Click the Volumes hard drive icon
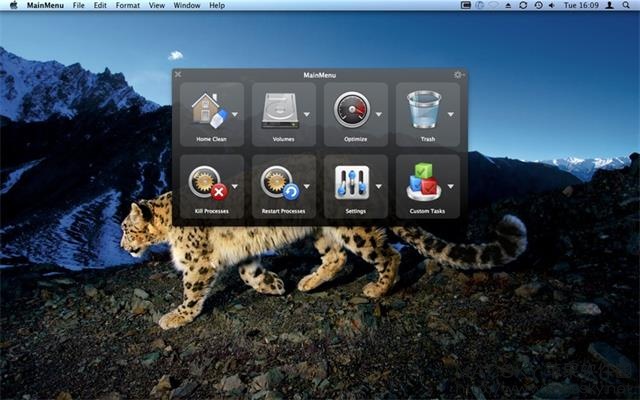The height and width of the screenshot is (400, 640). point(280,110)
